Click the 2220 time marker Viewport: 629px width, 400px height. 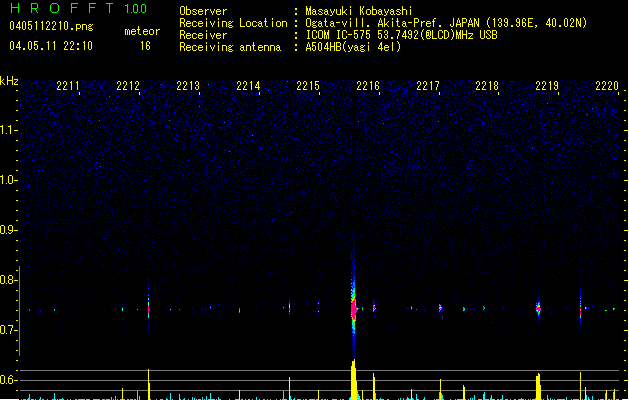coord(607,86)
